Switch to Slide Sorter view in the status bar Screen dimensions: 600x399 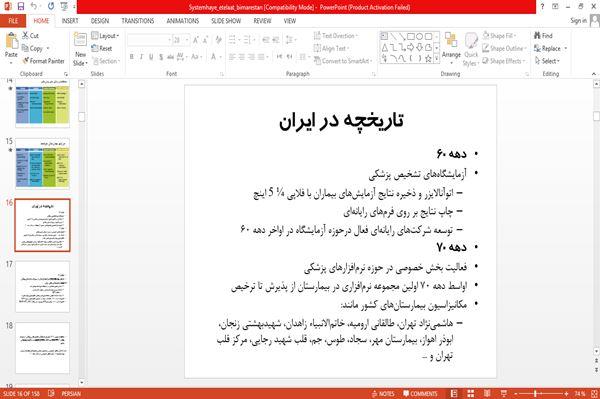click(471, 393)
